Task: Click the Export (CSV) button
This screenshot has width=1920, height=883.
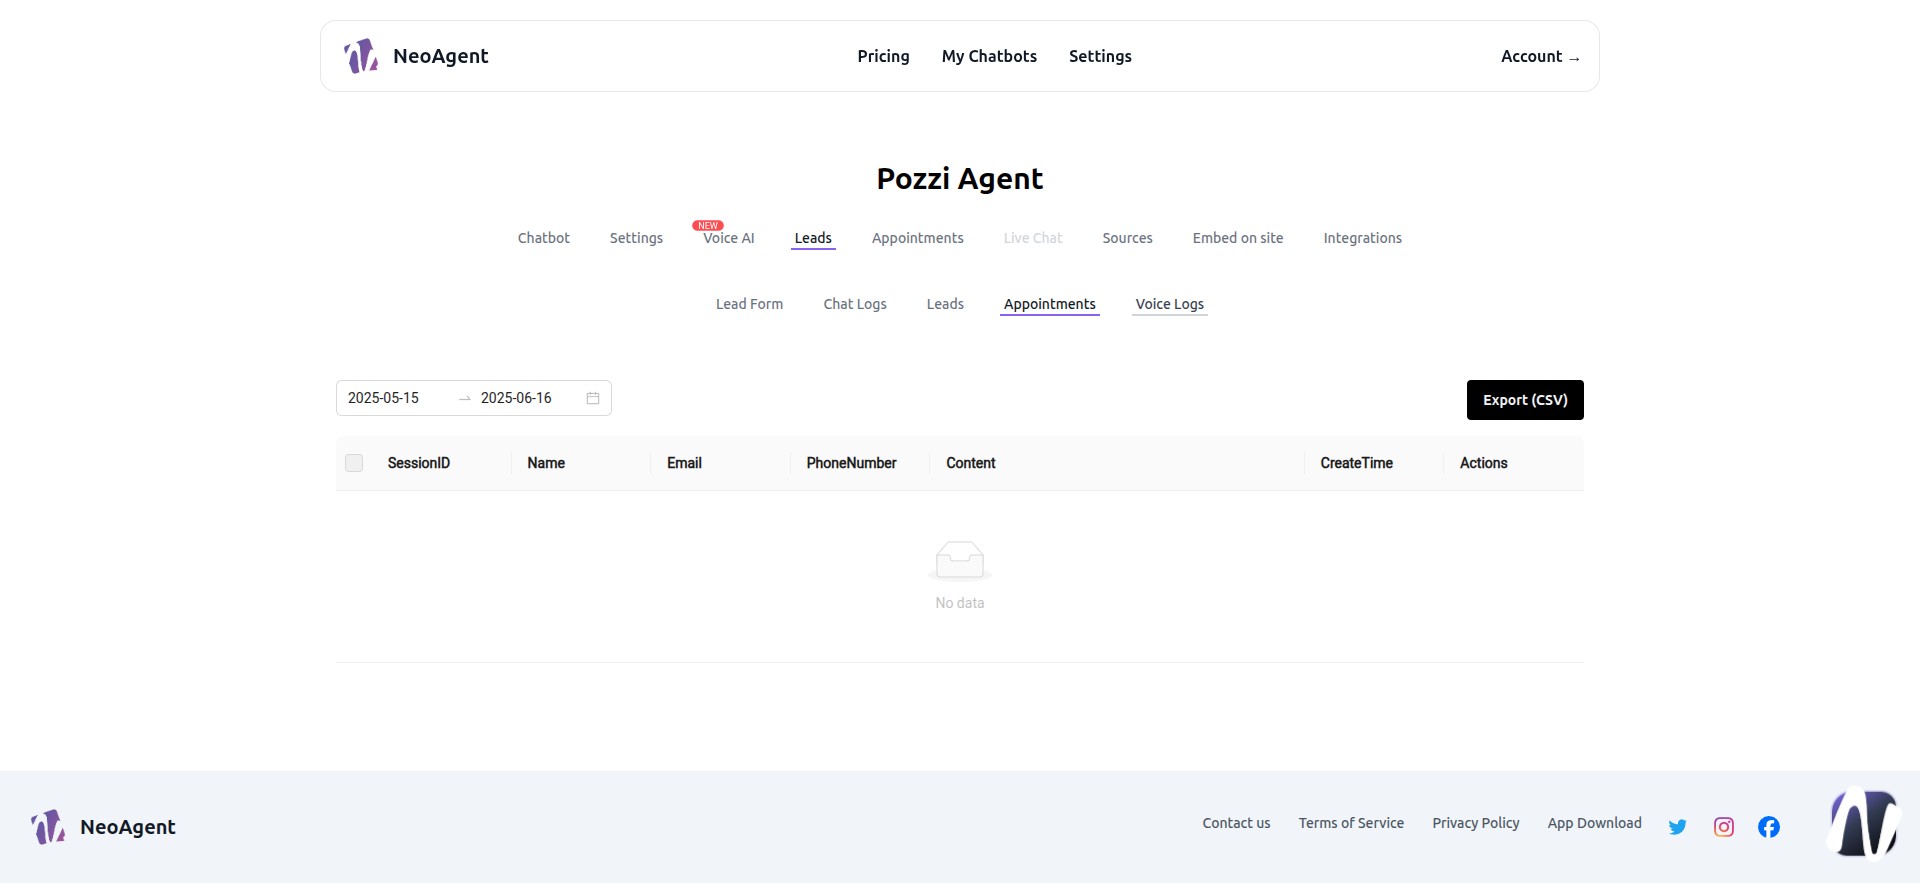Action: (1525, 400)
